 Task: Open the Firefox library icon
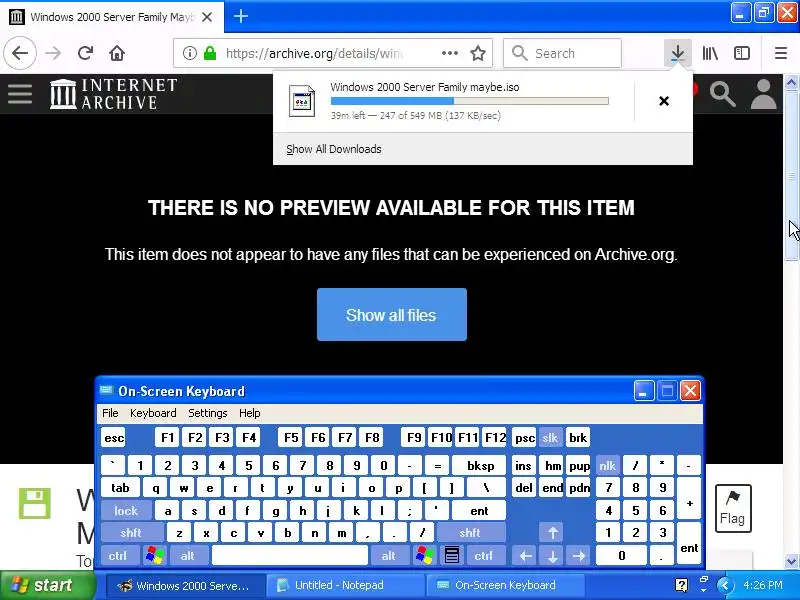[x=710, y=53]
